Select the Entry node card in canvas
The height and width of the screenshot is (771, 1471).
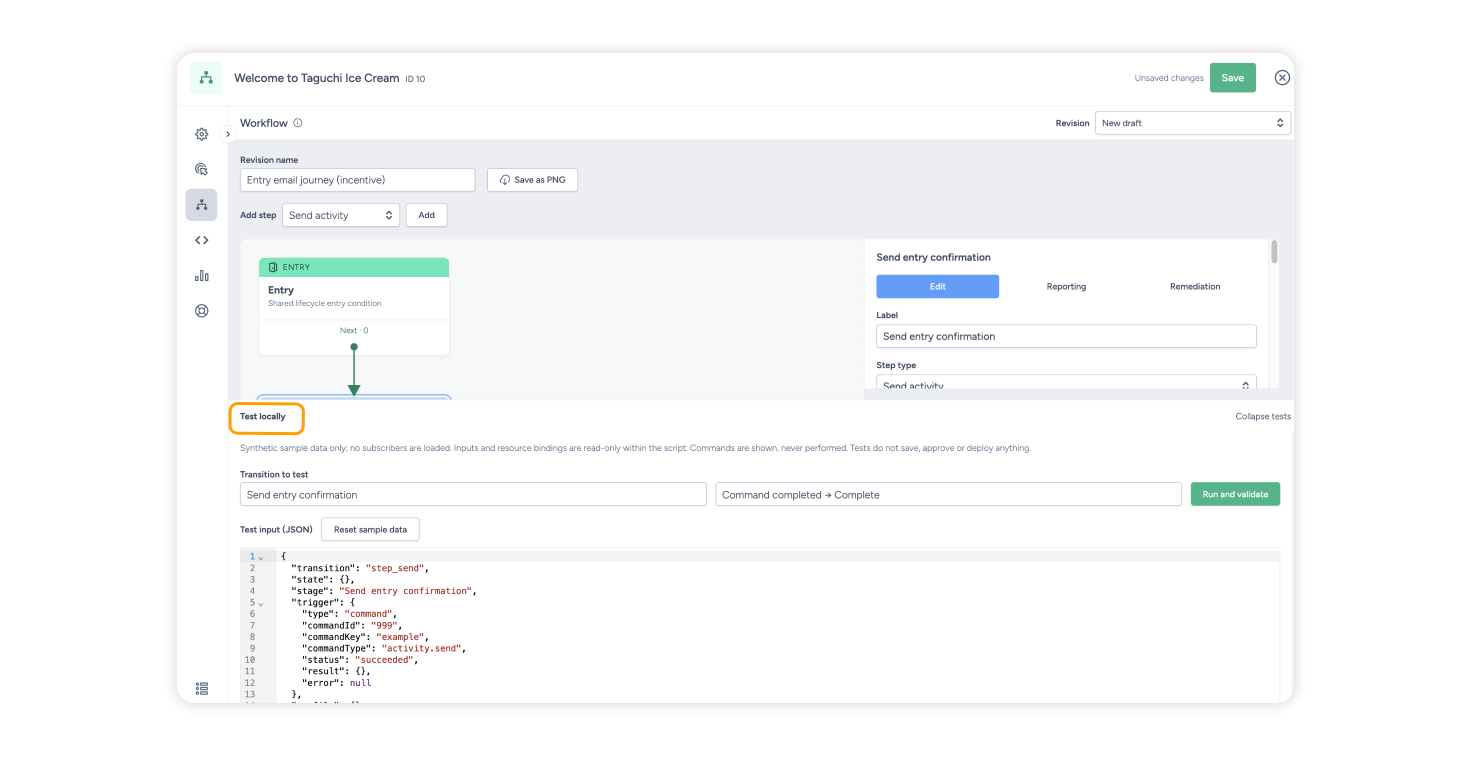point(354,306)
